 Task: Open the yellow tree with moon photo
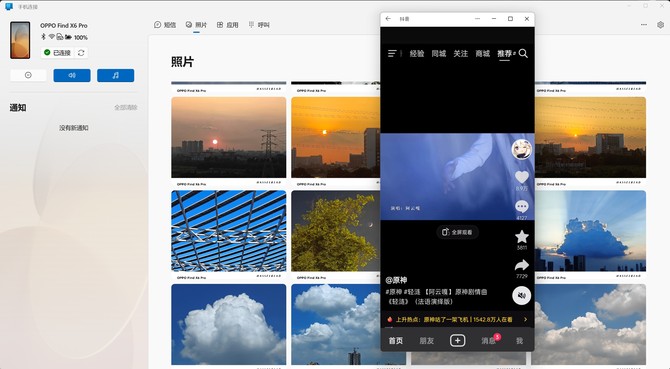click(335, 231)
